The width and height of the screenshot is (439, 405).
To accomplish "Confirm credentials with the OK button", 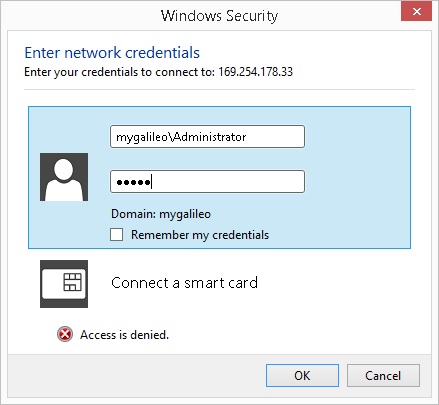I will click(x=302, y=376).
